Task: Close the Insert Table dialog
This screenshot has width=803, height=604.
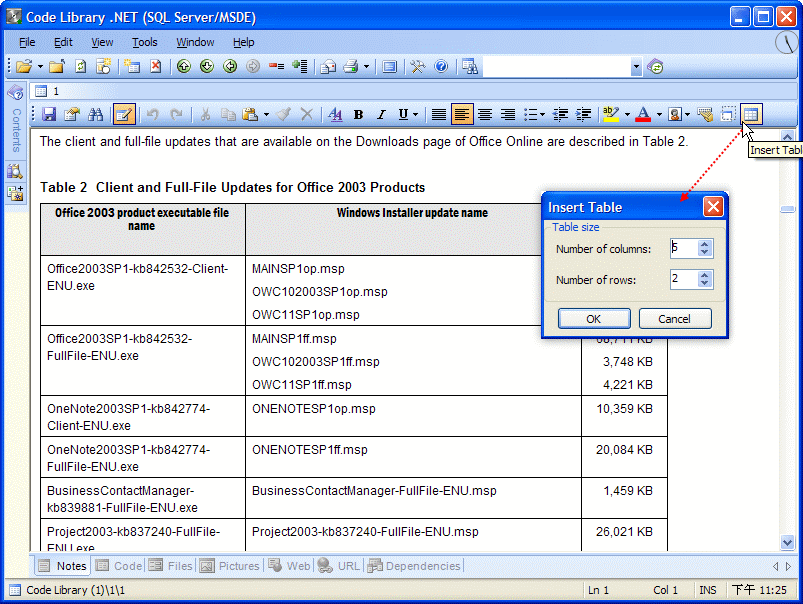Action: pos(713,207)
